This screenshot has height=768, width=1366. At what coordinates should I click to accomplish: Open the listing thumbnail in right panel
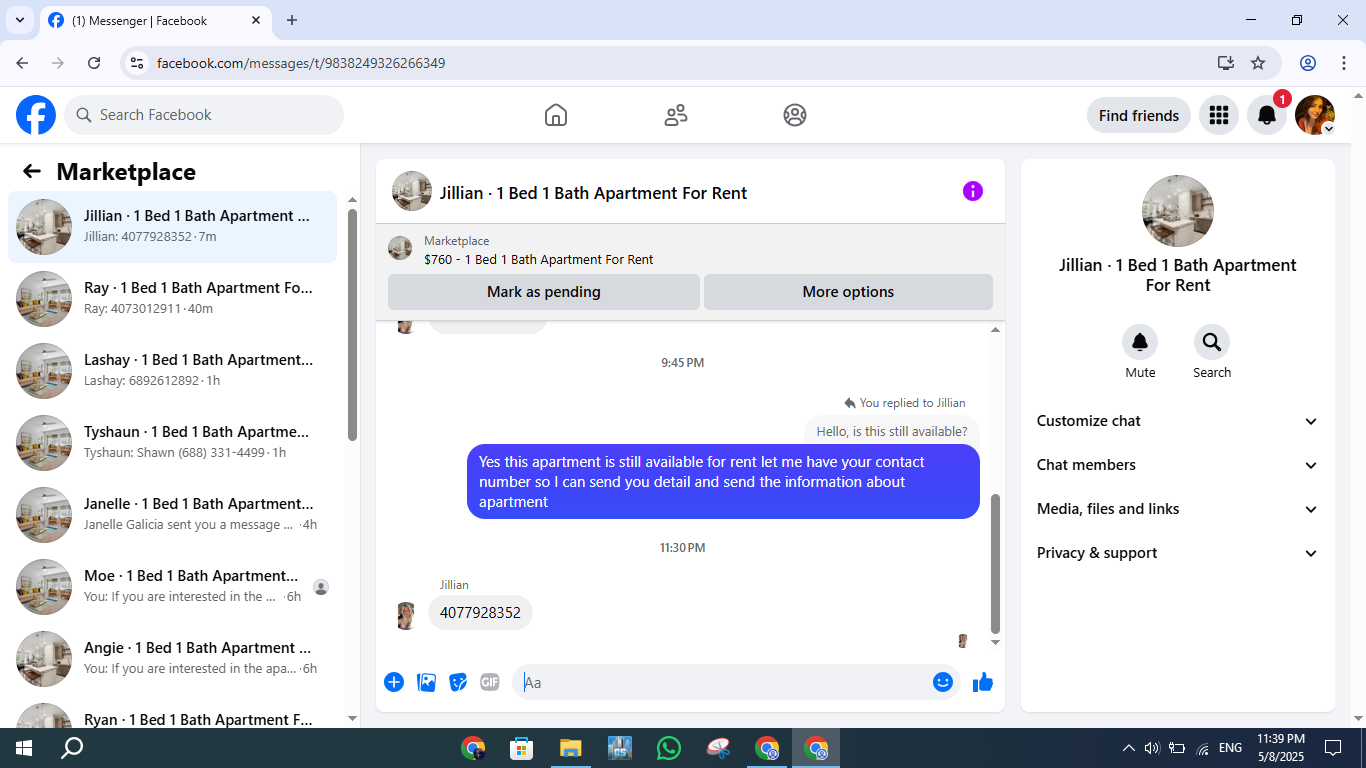[x=1178, y=211]
